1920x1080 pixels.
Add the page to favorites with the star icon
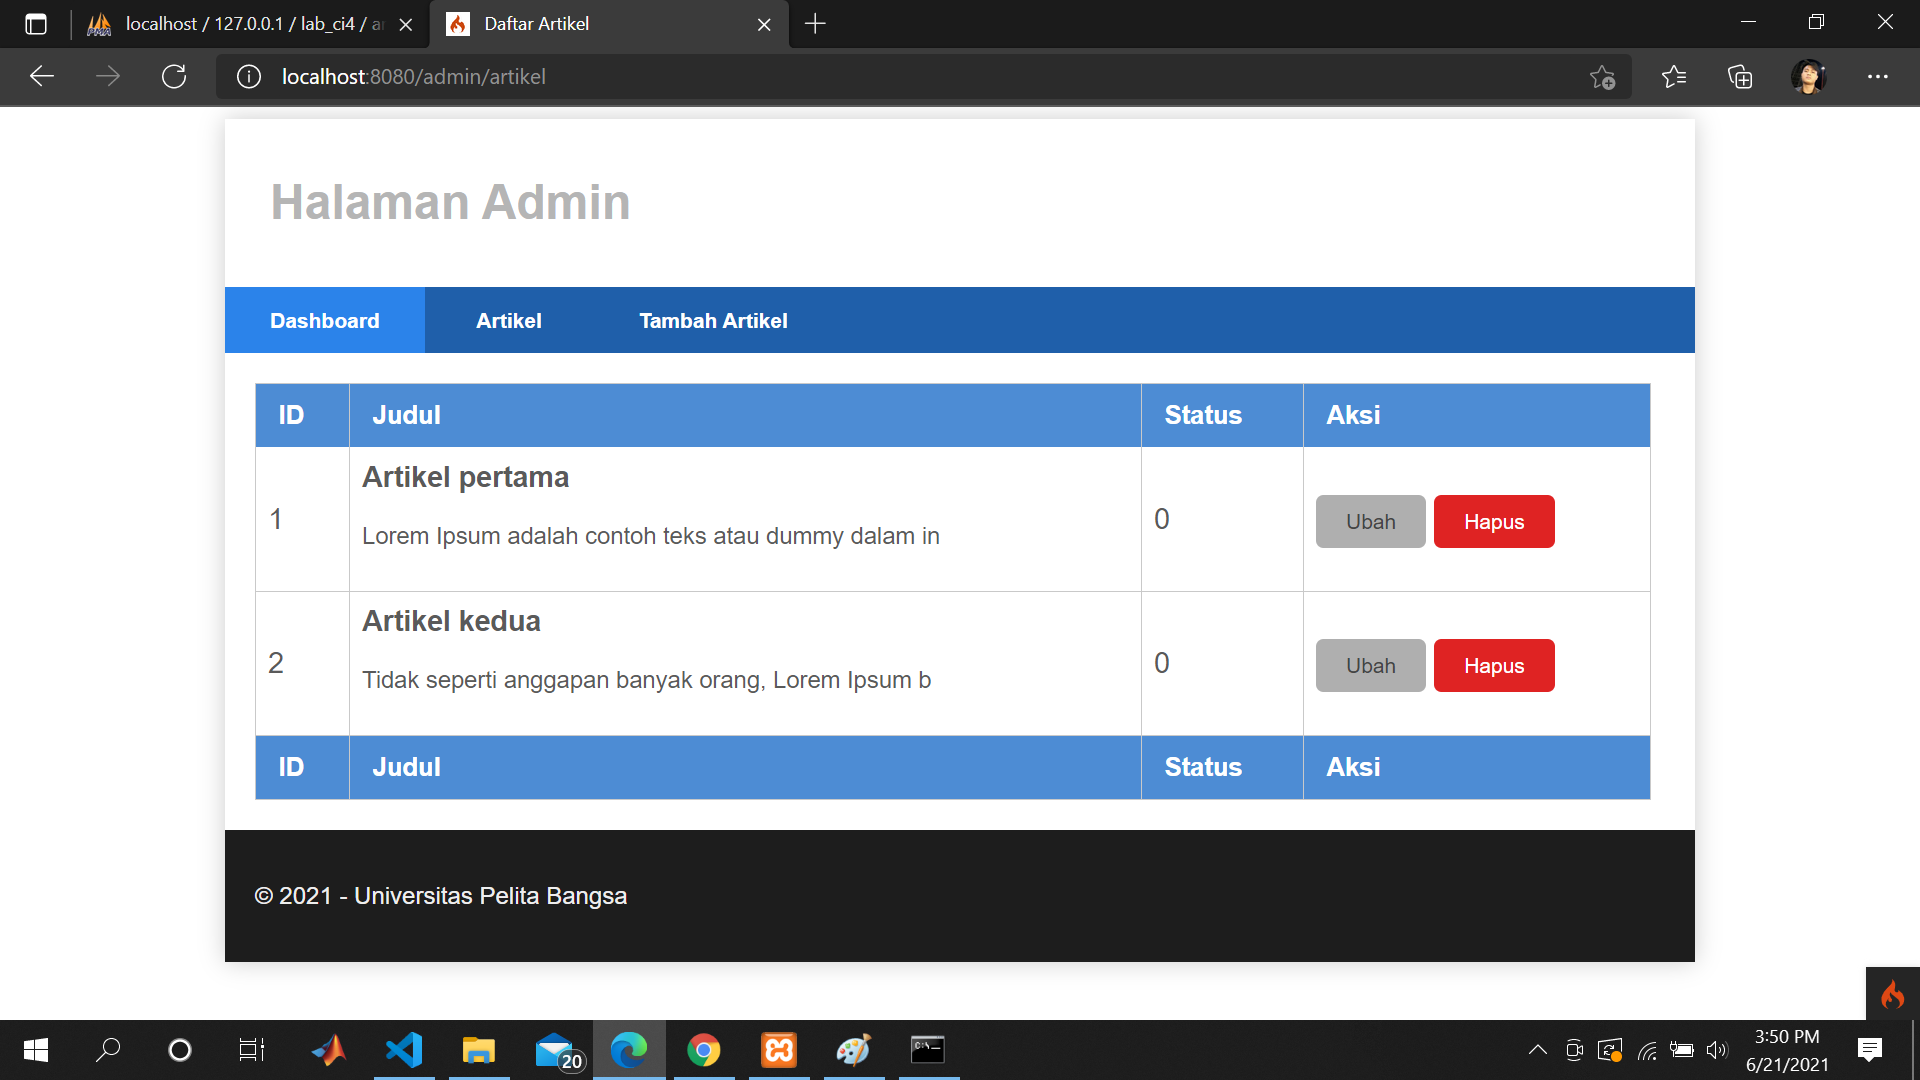[1603, 77]
